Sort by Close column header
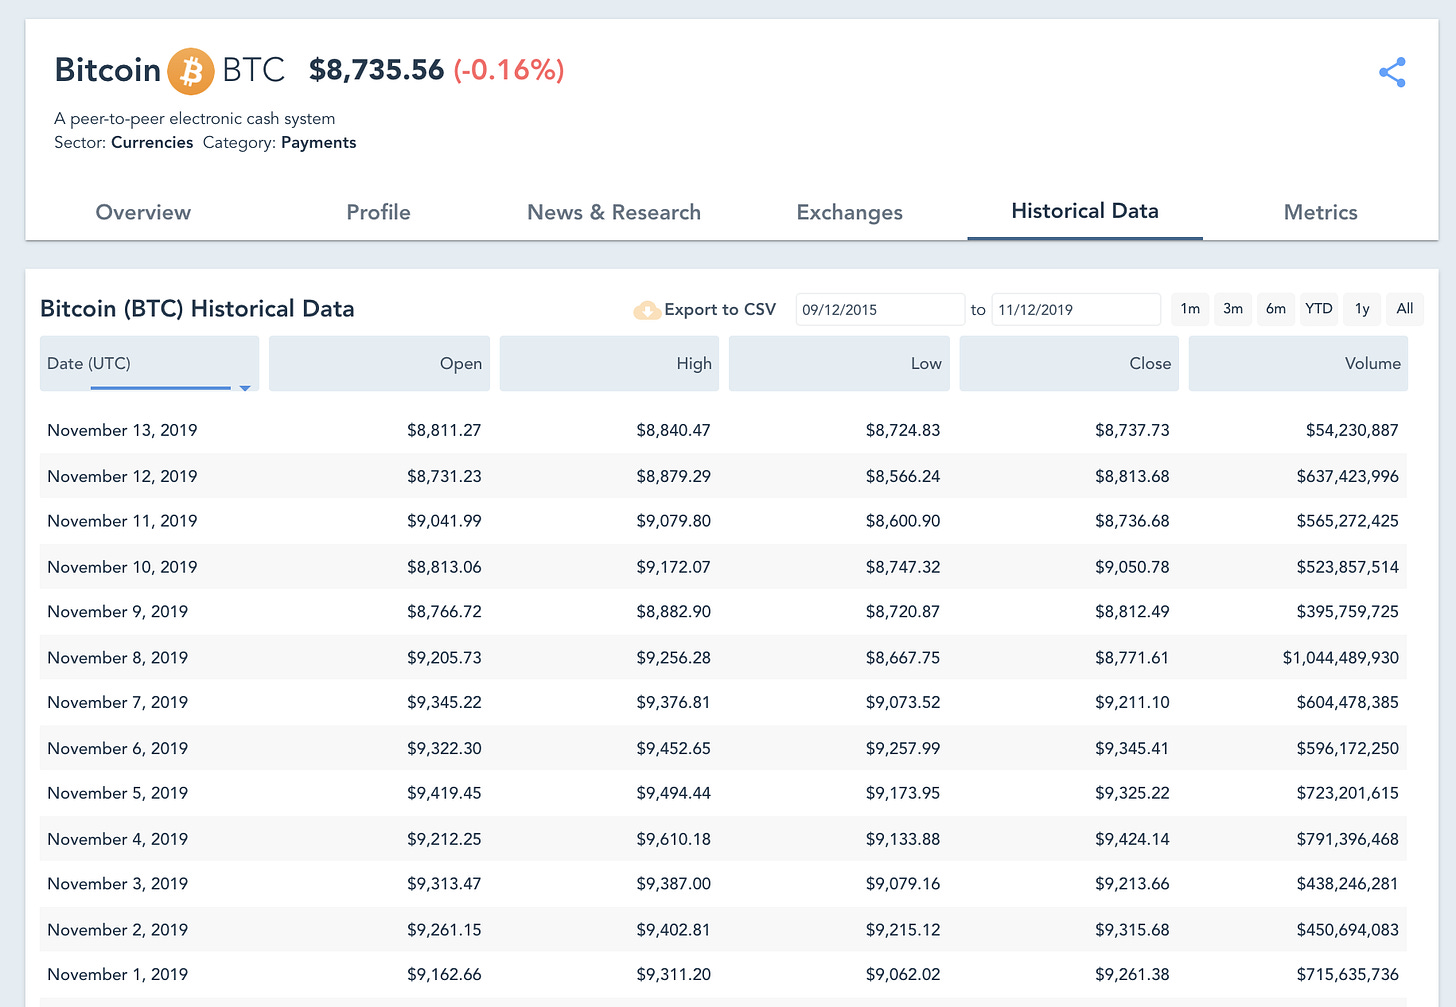The width and height of the screenshot is (1456, 1007). 1069,363
